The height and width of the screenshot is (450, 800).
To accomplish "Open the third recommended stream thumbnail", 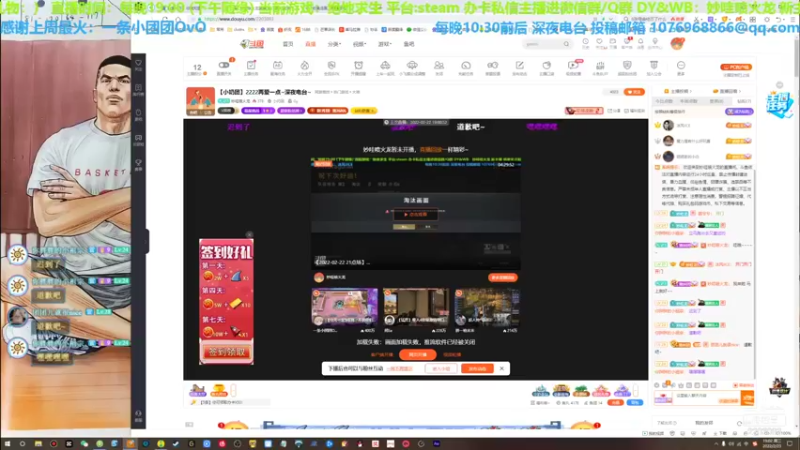I will (487, 307).
